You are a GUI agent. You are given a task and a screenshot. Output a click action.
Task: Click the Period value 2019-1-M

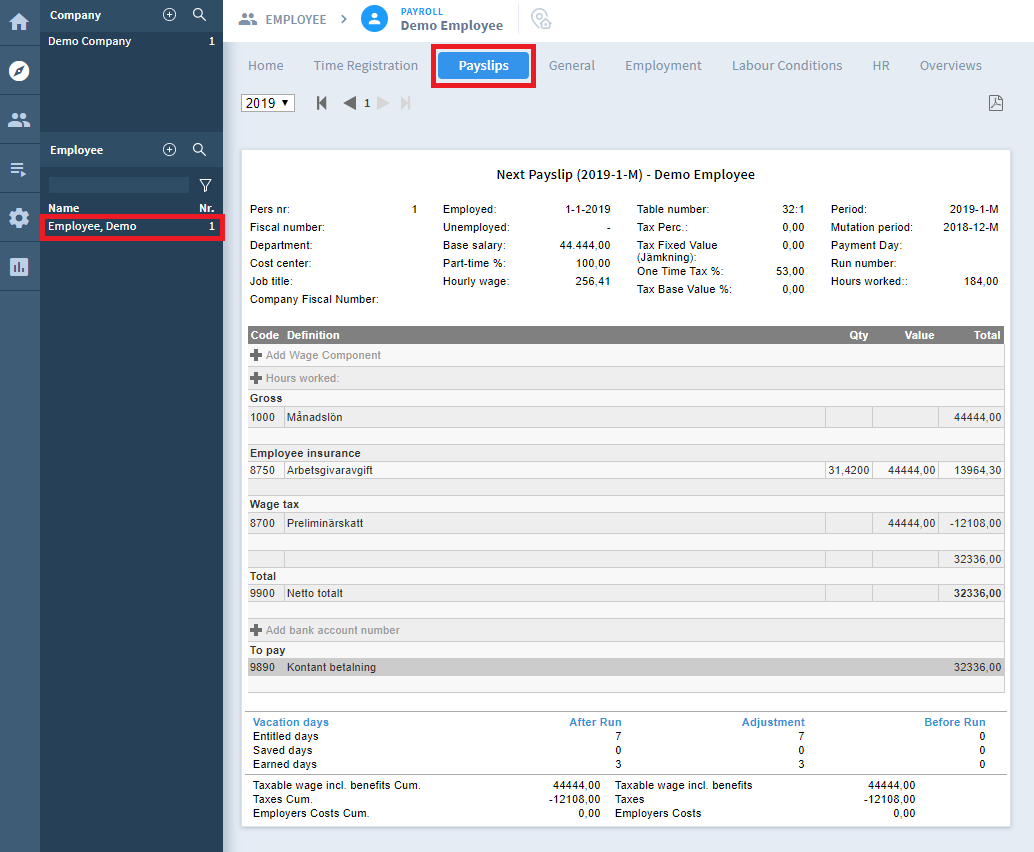(974, 209)
